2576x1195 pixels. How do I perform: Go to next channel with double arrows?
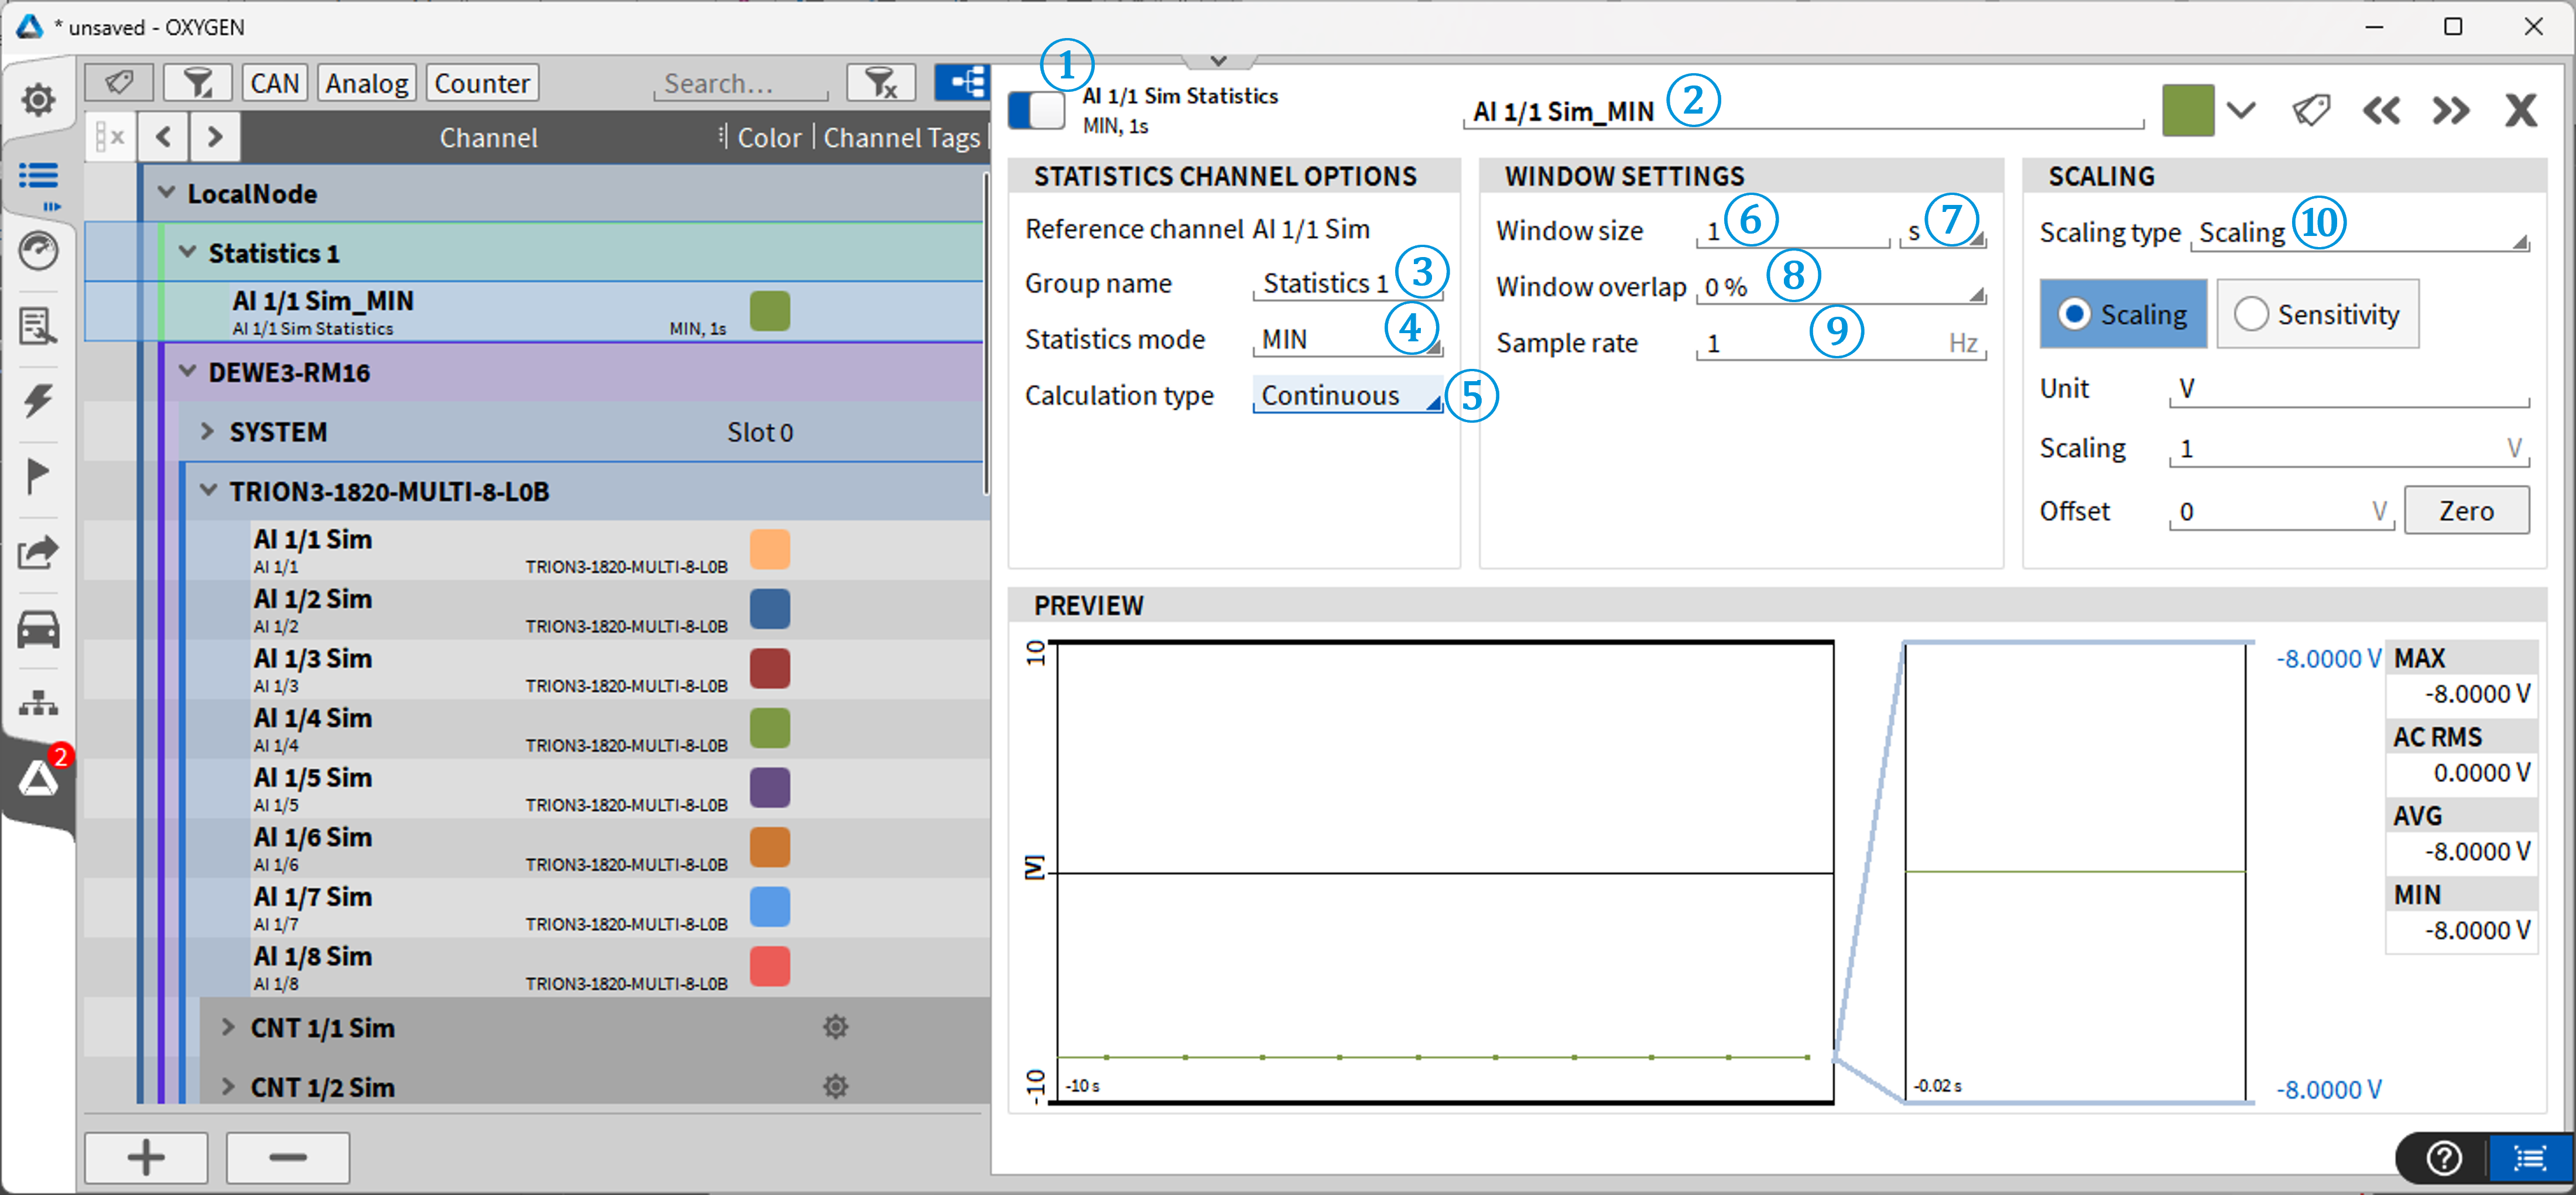click(2450, 110)
